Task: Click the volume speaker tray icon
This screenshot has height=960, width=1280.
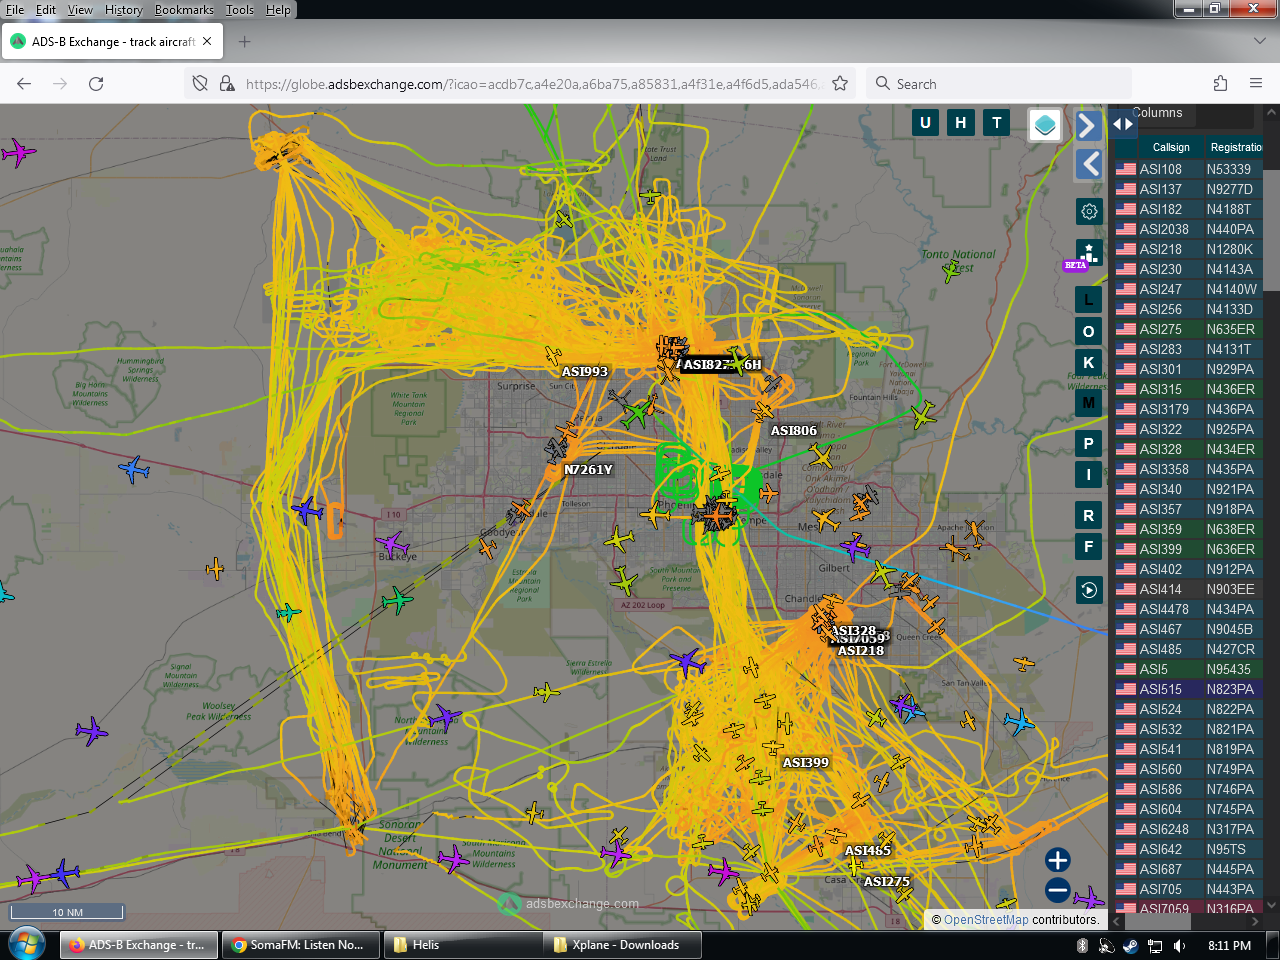Action: 1180,945
